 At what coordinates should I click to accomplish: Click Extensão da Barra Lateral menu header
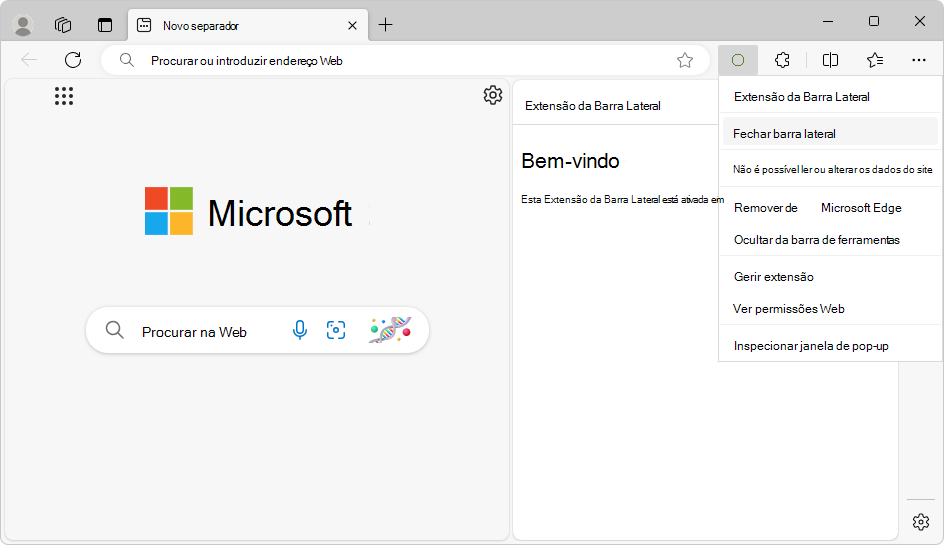(x=801, y=97)
